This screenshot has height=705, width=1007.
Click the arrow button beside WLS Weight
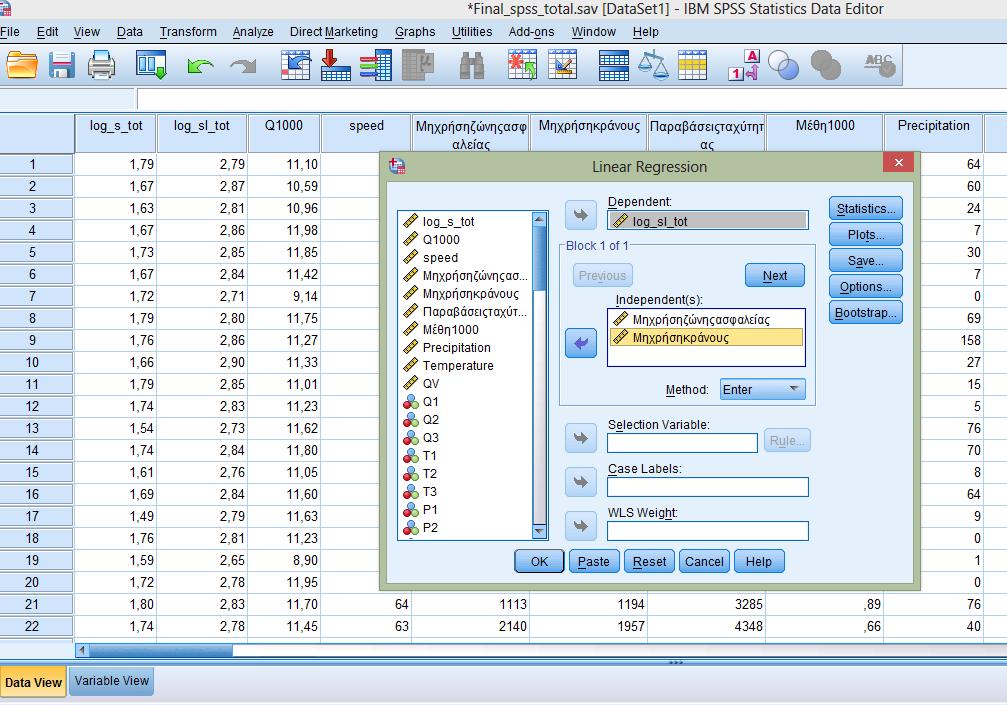(581, 527)
